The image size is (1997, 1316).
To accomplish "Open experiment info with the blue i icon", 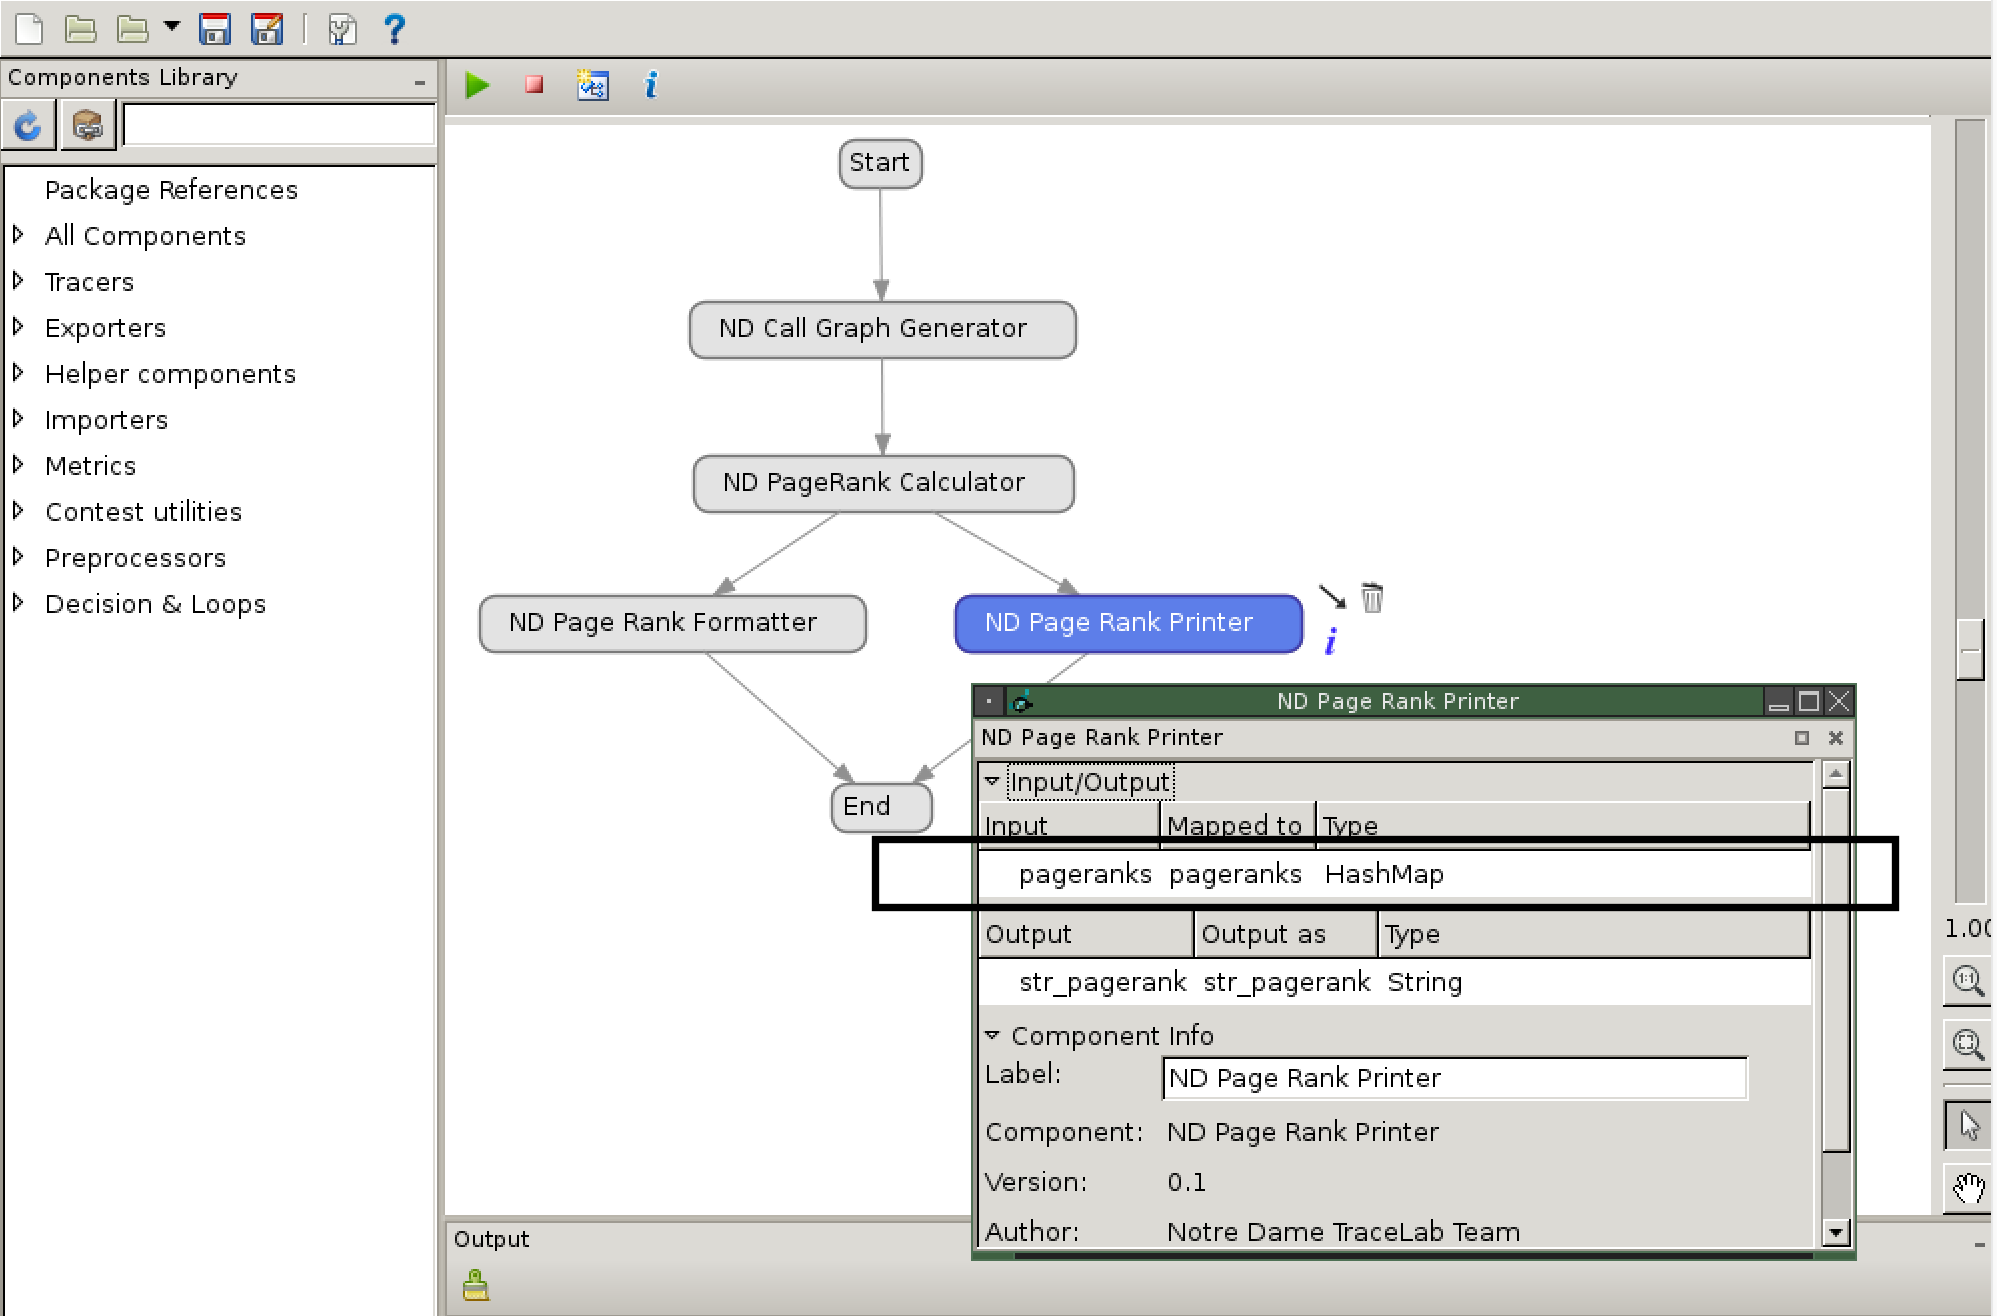I will (x=651, y=85).
